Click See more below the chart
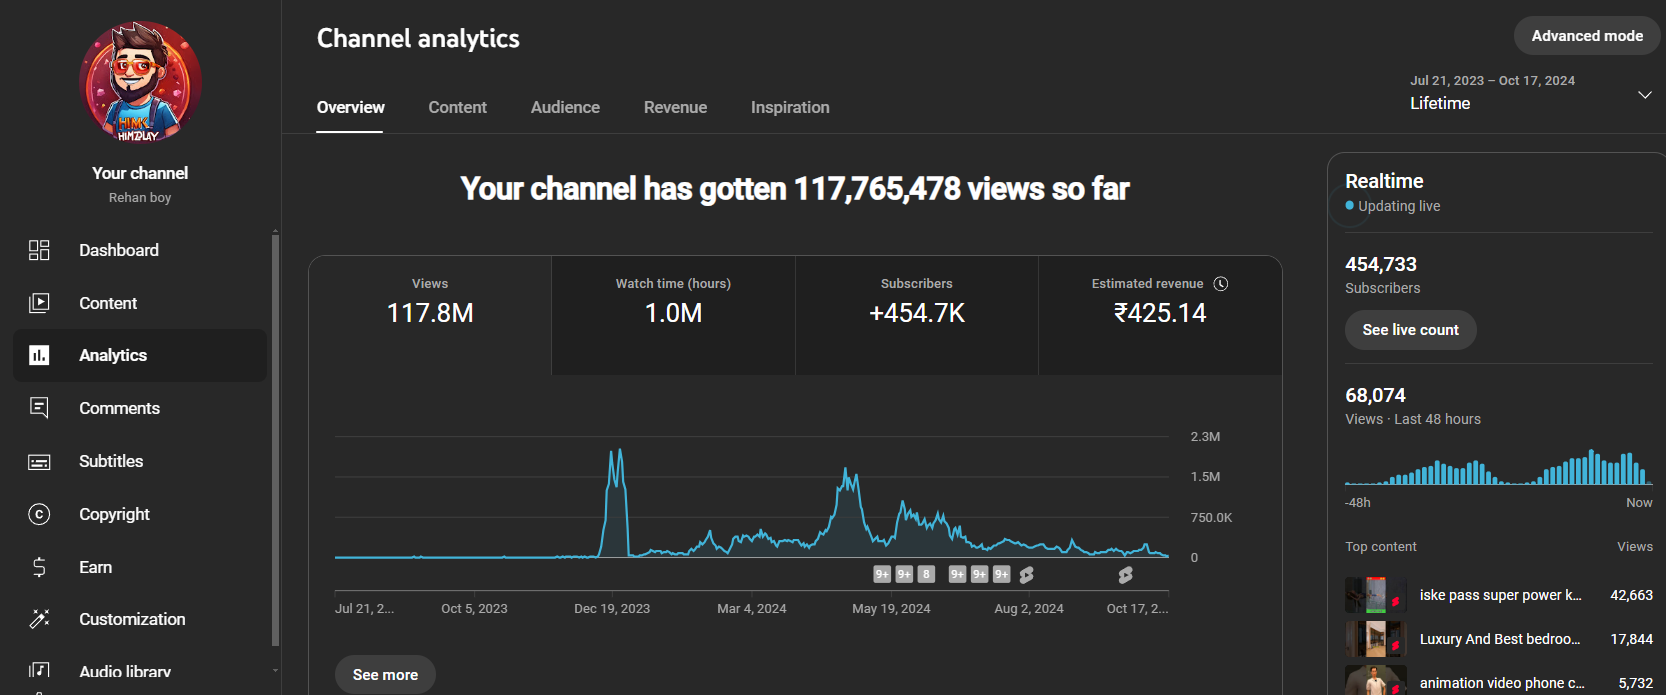Screen dimensions: 1666x695 point(385,675)
